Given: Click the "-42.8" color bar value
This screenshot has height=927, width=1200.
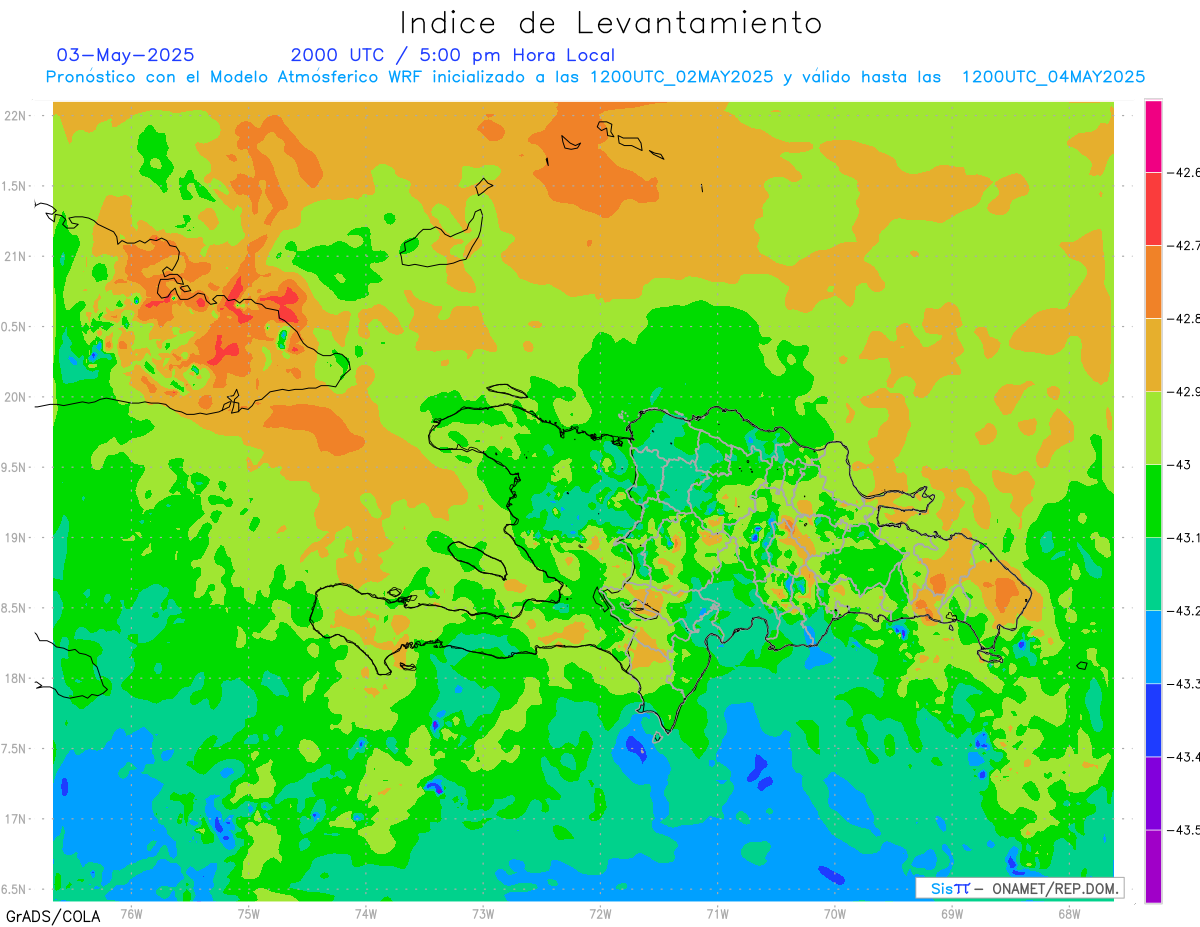Looking at the screenshot, I should pyautogui.click(x=1185, y=319).
